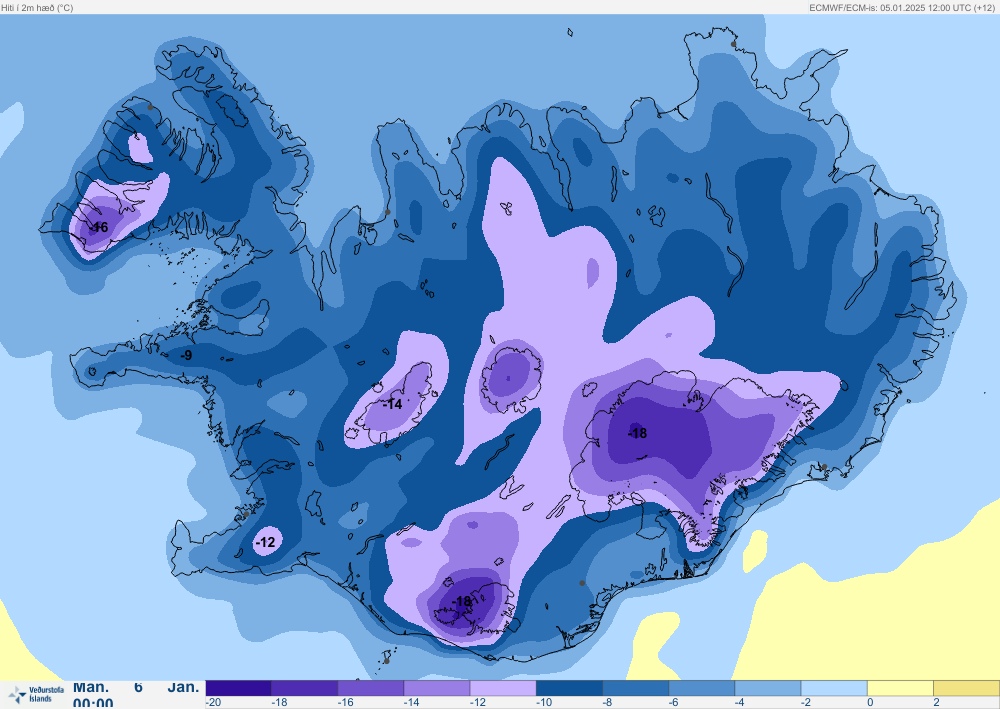Screen dimensions: 1000x709
Task: Click the -18 label on the large eastern glacier
Action: tap(638, 434)
